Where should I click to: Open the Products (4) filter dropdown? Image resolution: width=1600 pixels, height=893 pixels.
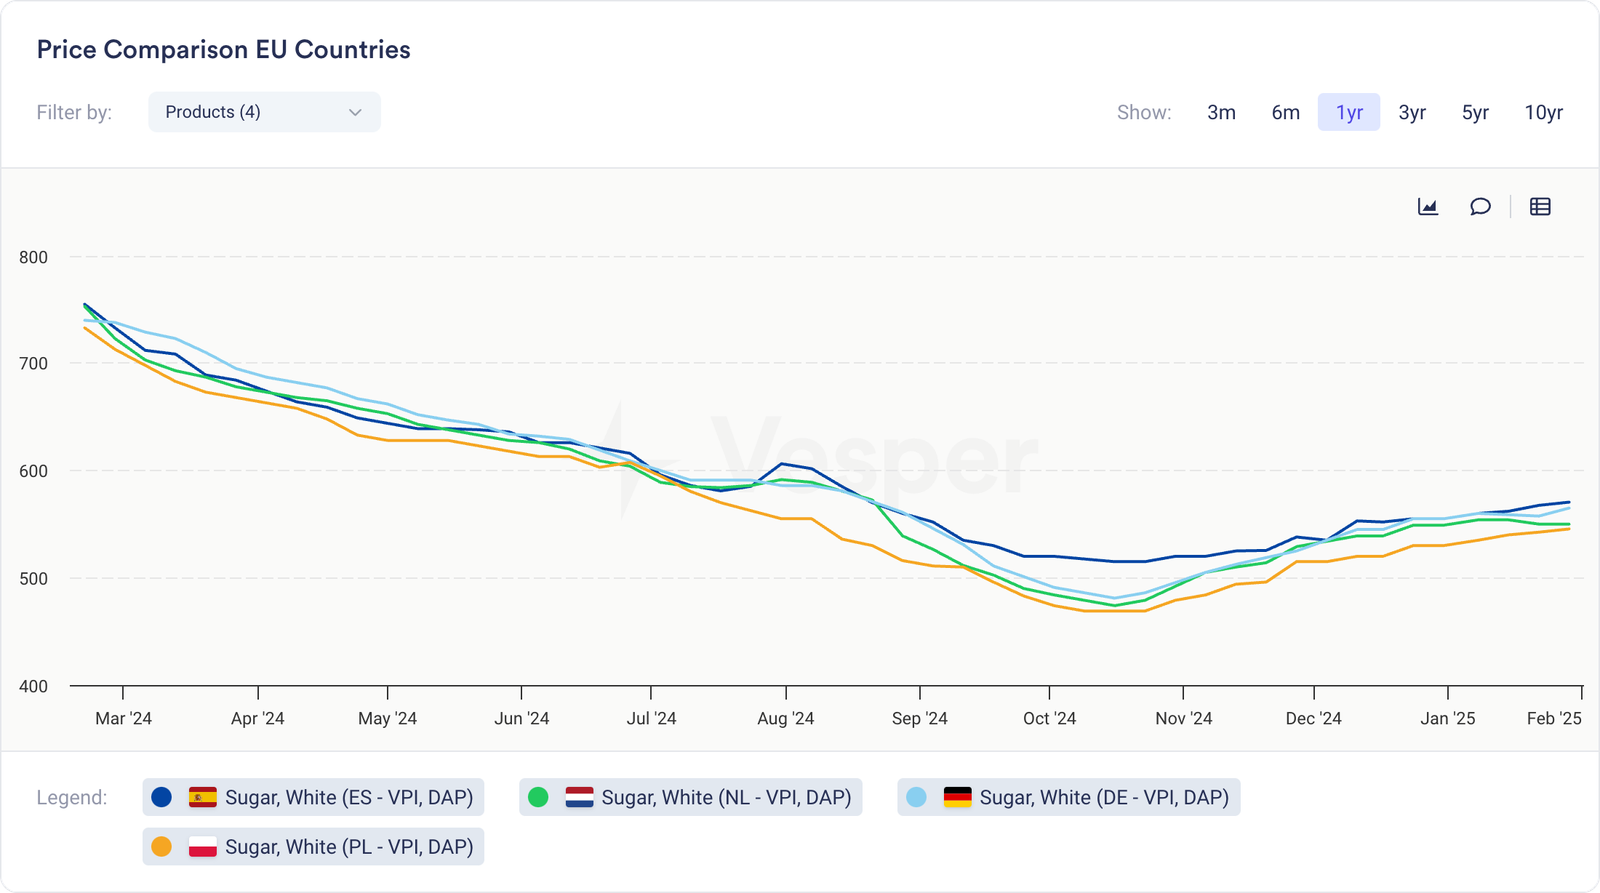click(x=264, y=112)
